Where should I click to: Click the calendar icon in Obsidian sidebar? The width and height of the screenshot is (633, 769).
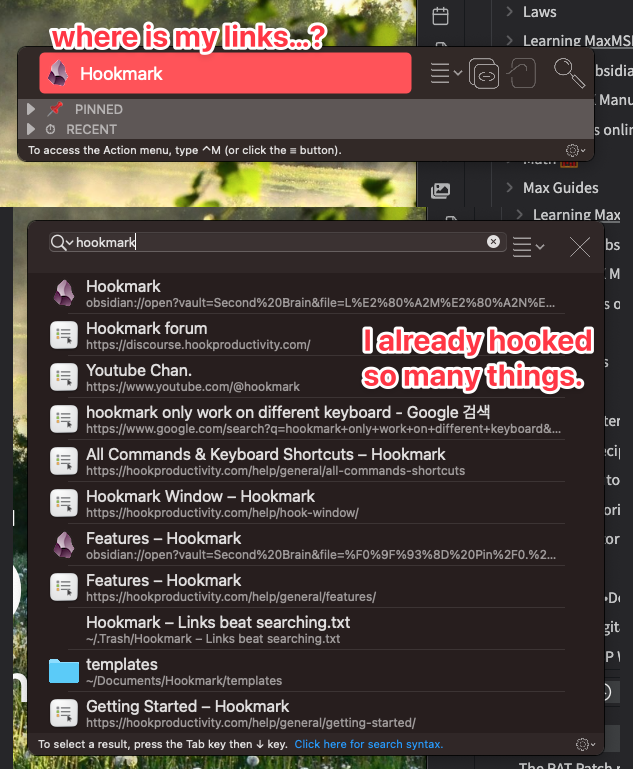[x=440, y=16]
